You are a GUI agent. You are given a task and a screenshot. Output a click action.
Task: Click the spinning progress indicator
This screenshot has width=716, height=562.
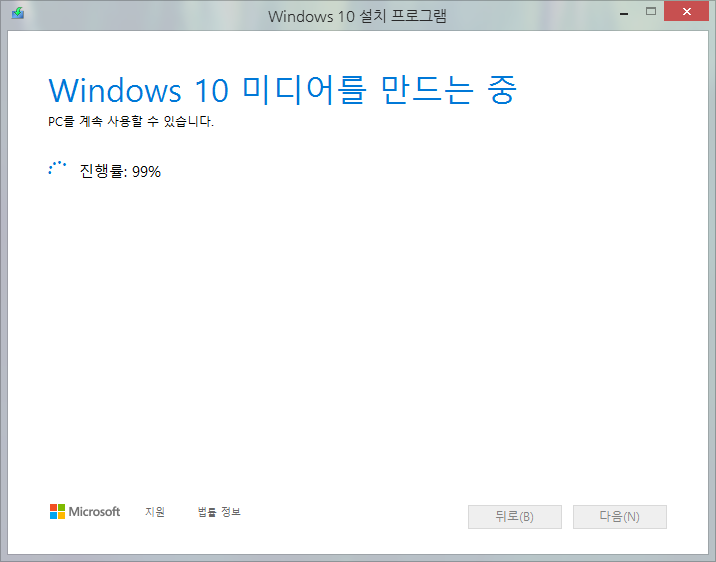(x=57, y=168)
